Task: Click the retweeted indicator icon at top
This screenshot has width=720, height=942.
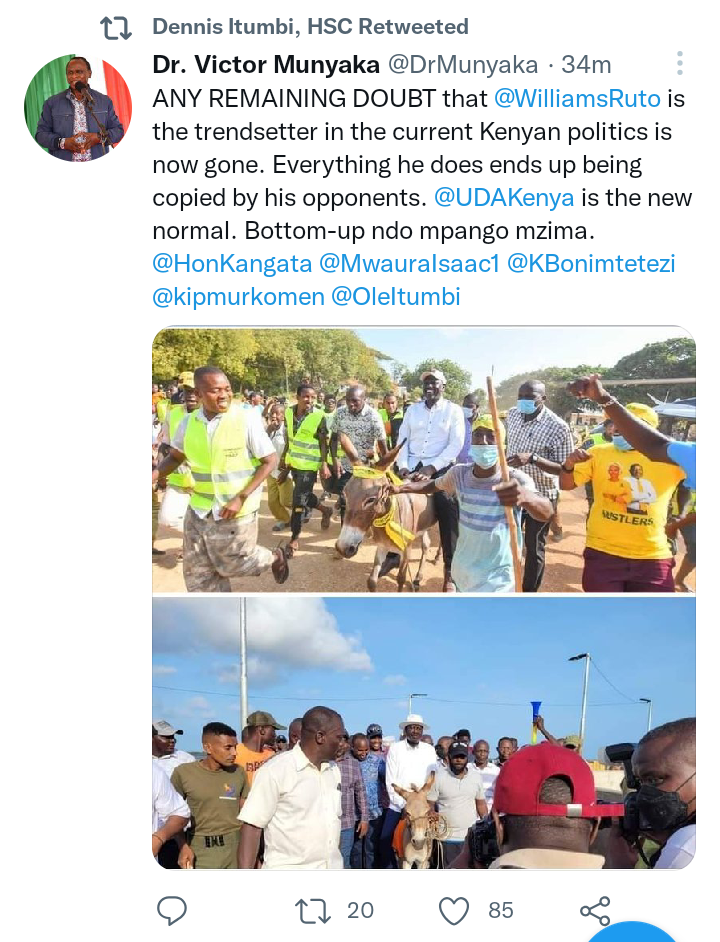Action: (116, 28)
